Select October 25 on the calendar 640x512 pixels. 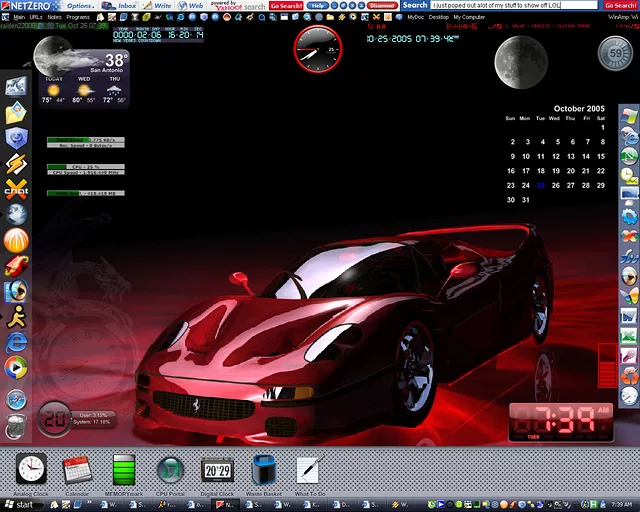coord(541,185)
